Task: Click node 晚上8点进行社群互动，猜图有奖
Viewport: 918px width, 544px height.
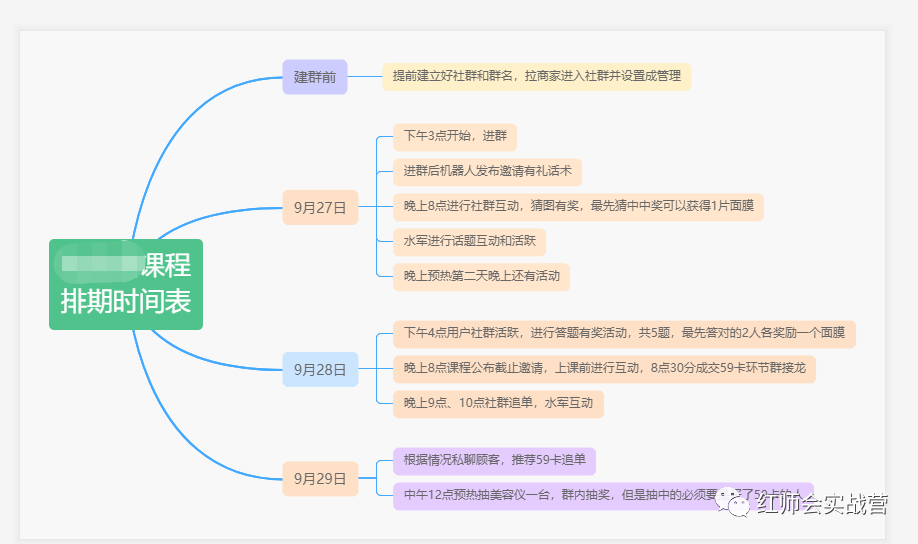Action: 578,207
